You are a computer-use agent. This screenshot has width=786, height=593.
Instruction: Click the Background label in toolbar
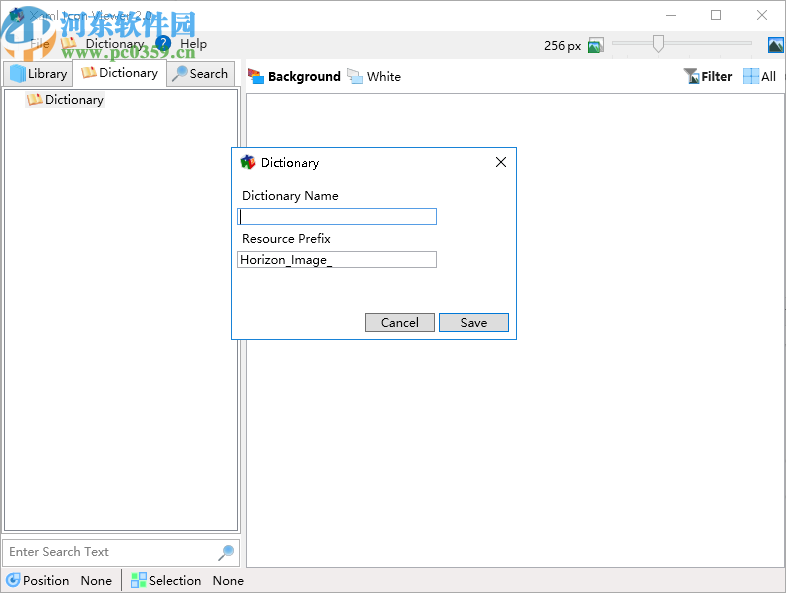point(304,77)
